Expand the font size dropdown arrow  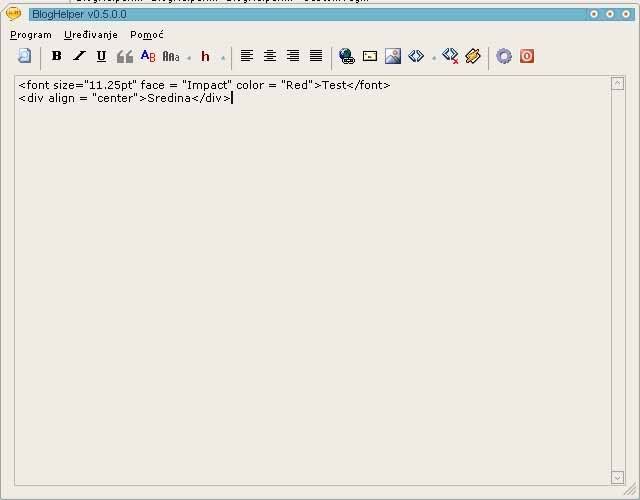click(x=189, y=58)
